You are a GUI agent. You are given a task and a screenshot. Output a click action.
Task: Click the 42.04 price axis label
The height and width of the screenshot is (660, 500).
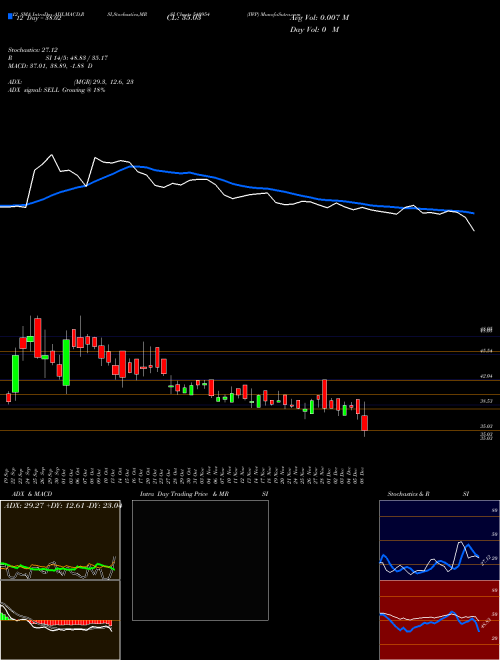[487, 376]
